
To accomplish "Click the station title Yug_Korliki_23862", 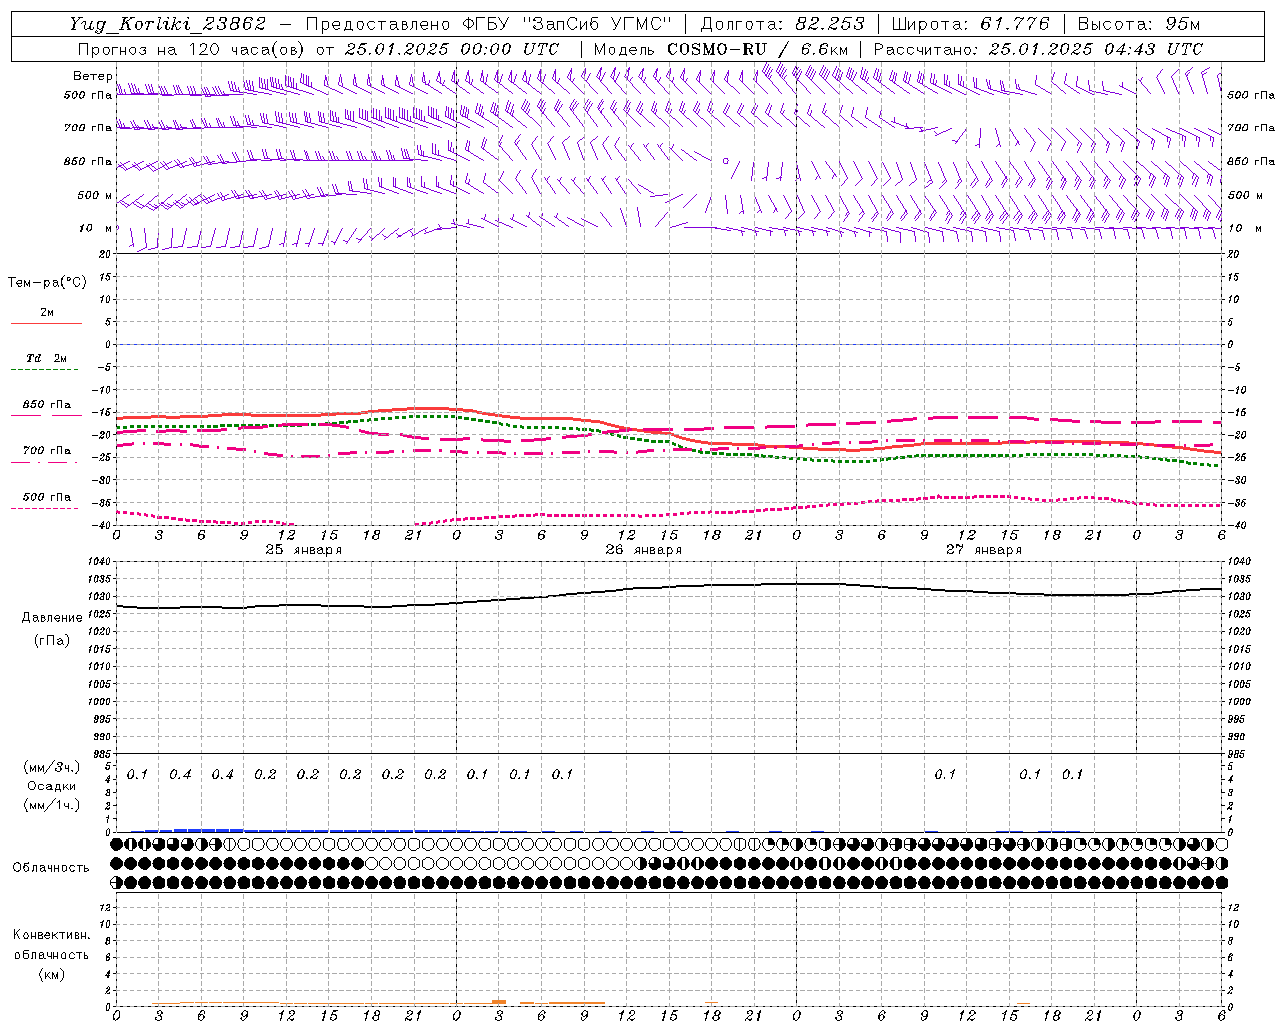I will tap(168, 24).
